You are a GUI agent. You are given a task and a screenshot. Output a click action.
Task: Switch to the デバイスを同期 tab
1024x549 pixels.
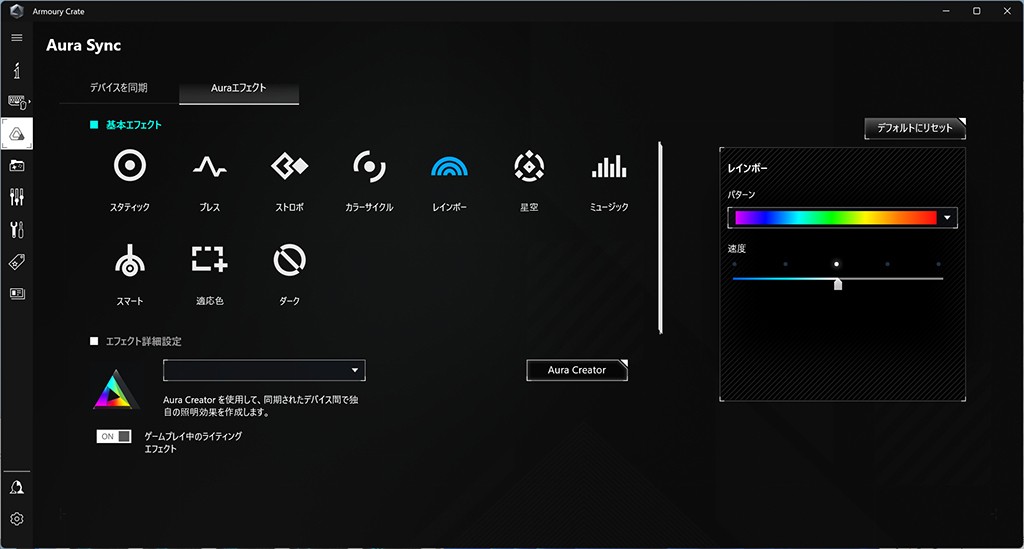[x=118, y=87]
